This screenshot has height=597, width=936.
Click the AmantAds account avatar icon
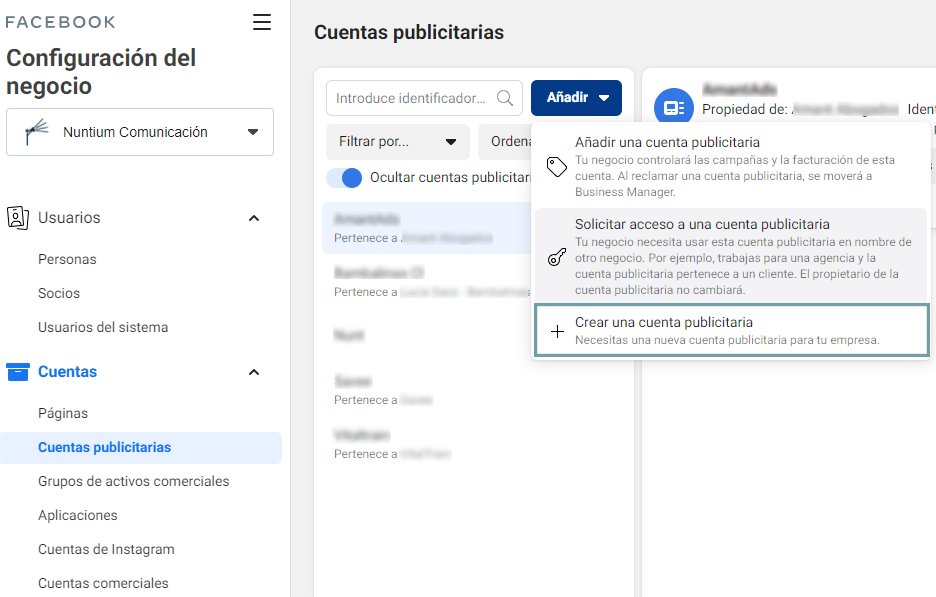[x=674, y=108]
